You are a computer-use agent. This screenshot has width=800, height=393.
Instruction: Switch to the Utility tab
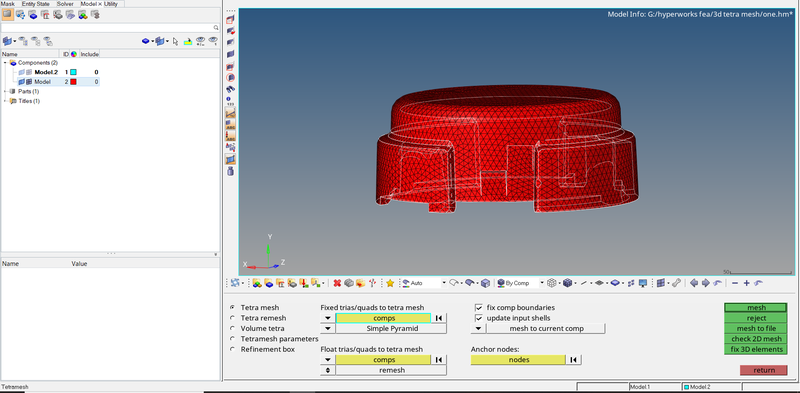click(x=111, y=4)
